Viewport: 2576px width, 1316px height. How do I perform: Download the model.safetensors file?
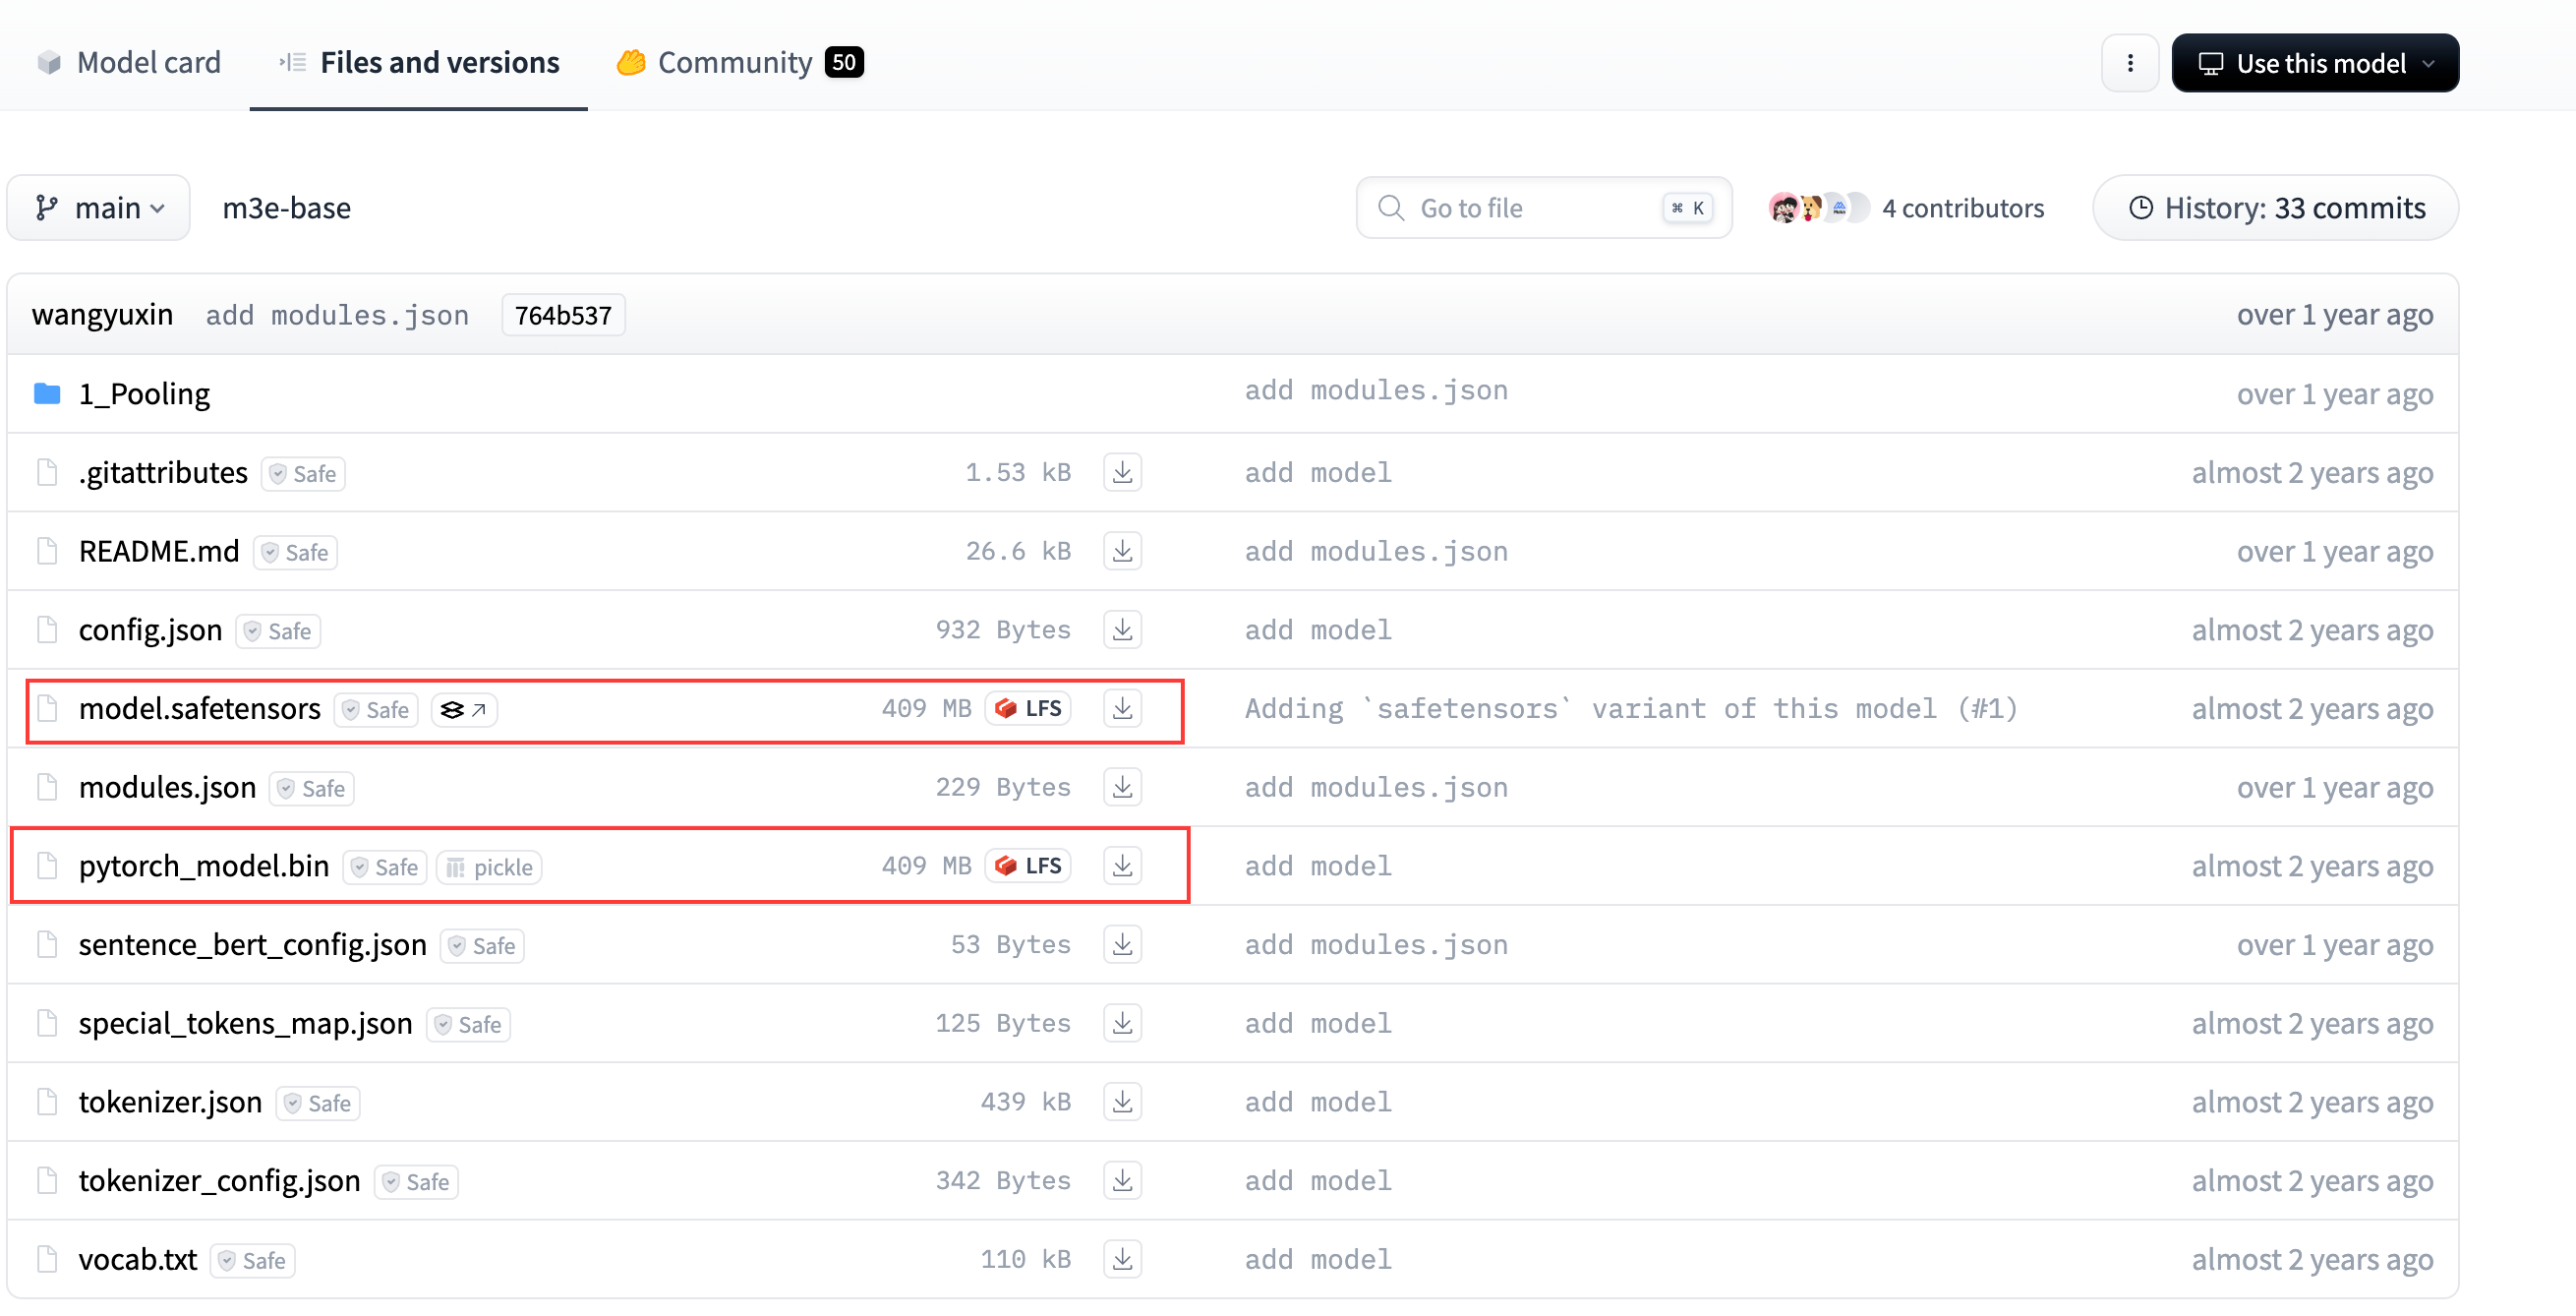point(1122,708)
